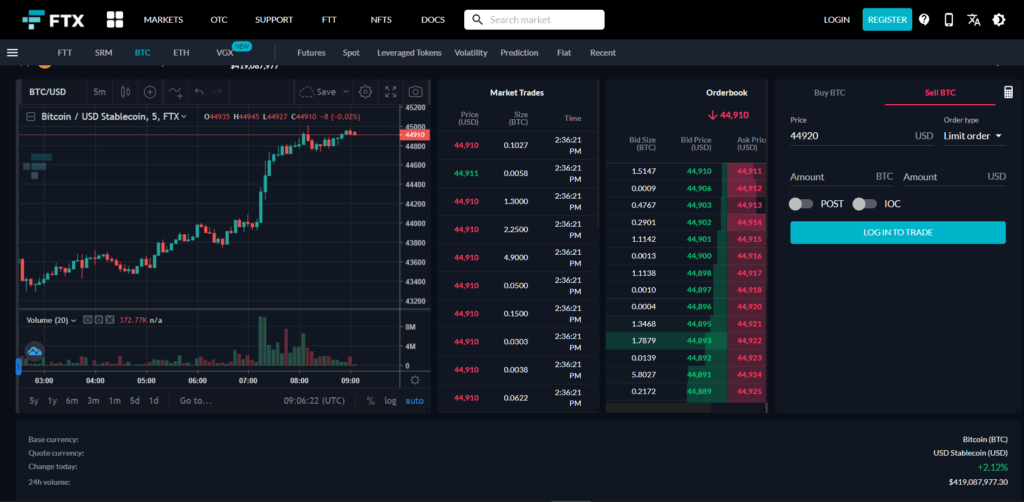Image resolution: width=1024 pixels, height=502 pixels.
Task: Open Volume indicator settings icon
Action: click(99, 320)
